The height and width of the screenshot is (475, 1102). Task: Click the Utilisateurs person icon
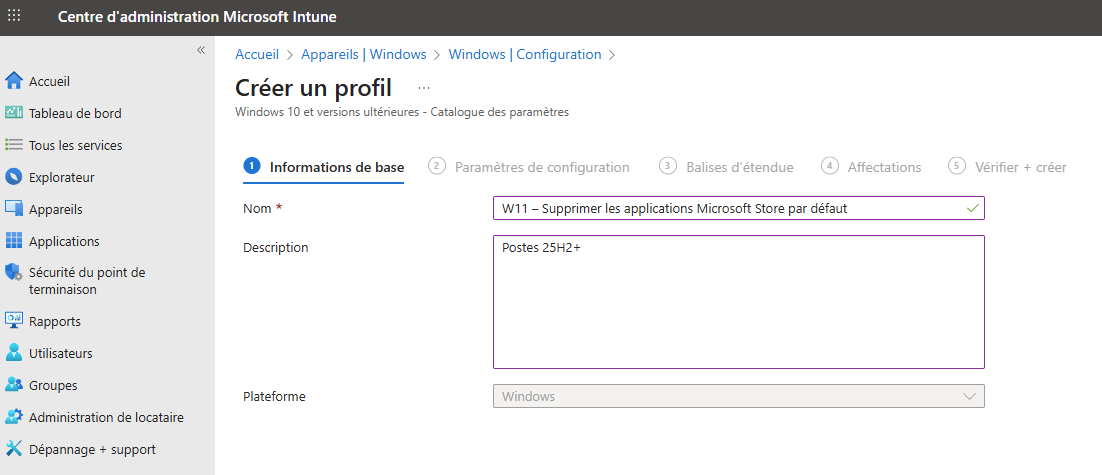tap(14, 353)
